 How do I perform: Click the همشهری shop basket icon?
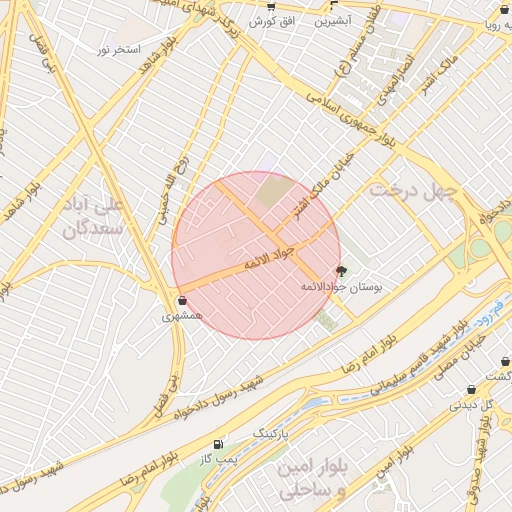click(182, 301)
